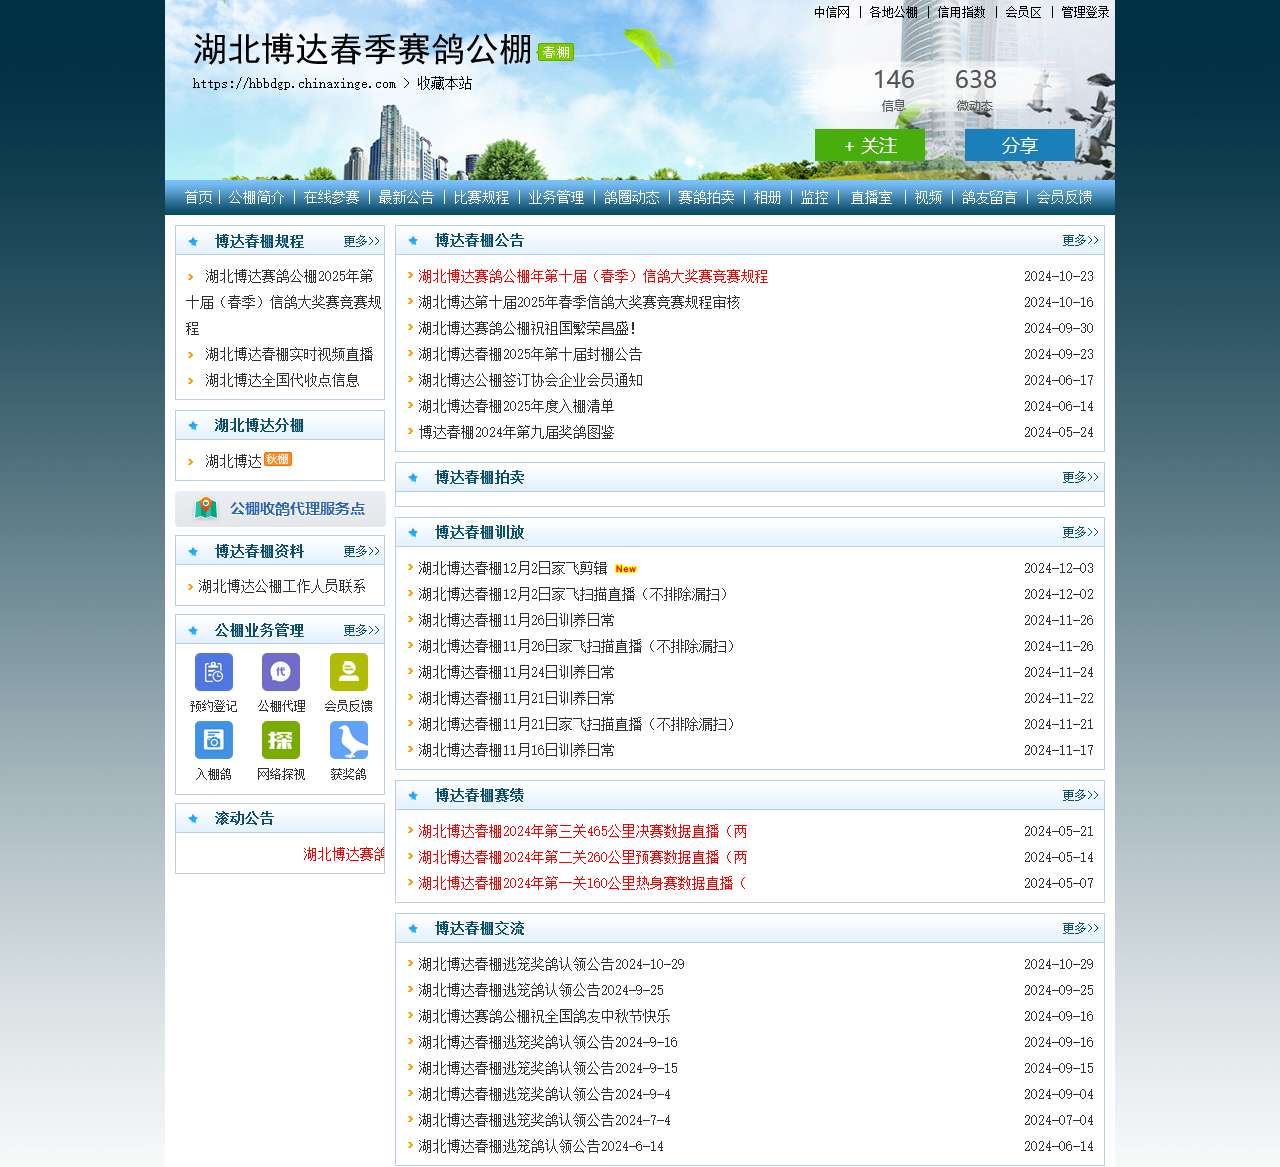
Task: Expand 更多 for the 博达春棚规程 panel
Action: 359,241
